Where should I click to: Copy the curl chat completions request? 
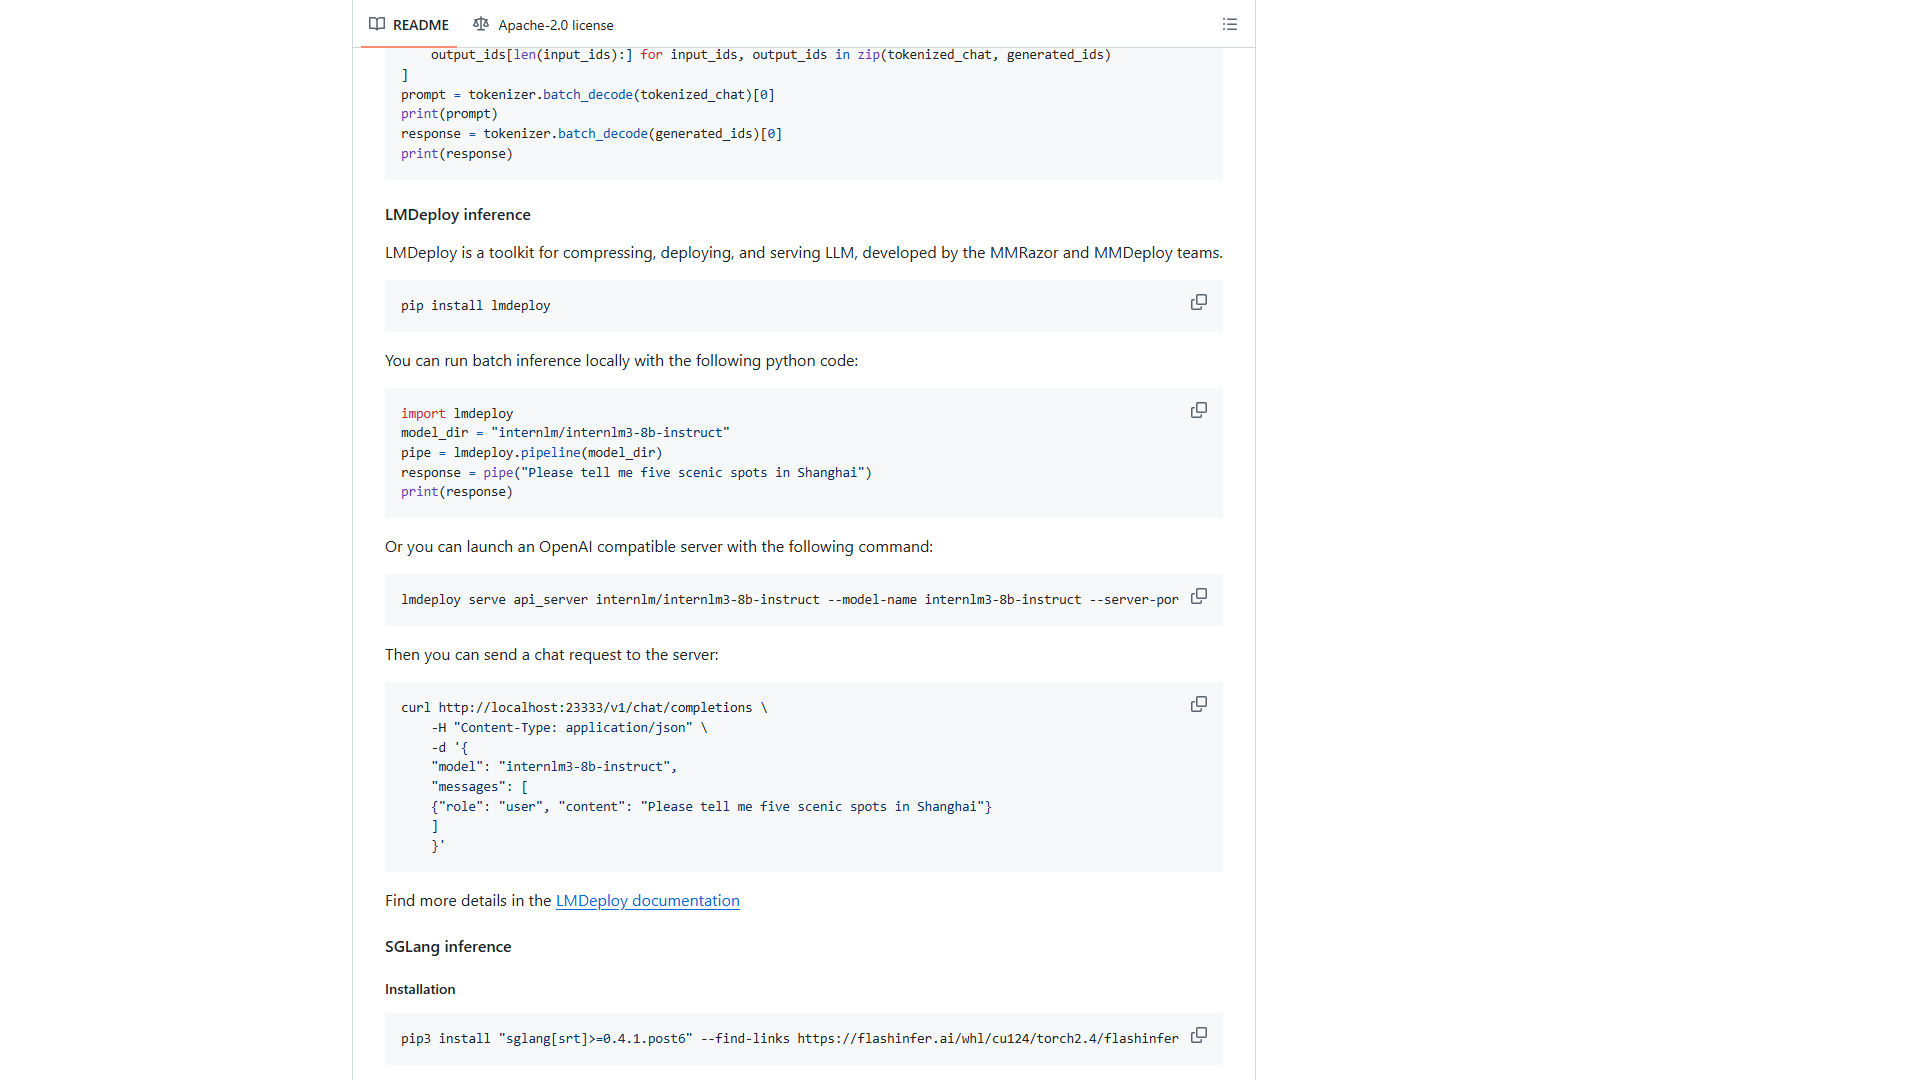point(1198,705)
